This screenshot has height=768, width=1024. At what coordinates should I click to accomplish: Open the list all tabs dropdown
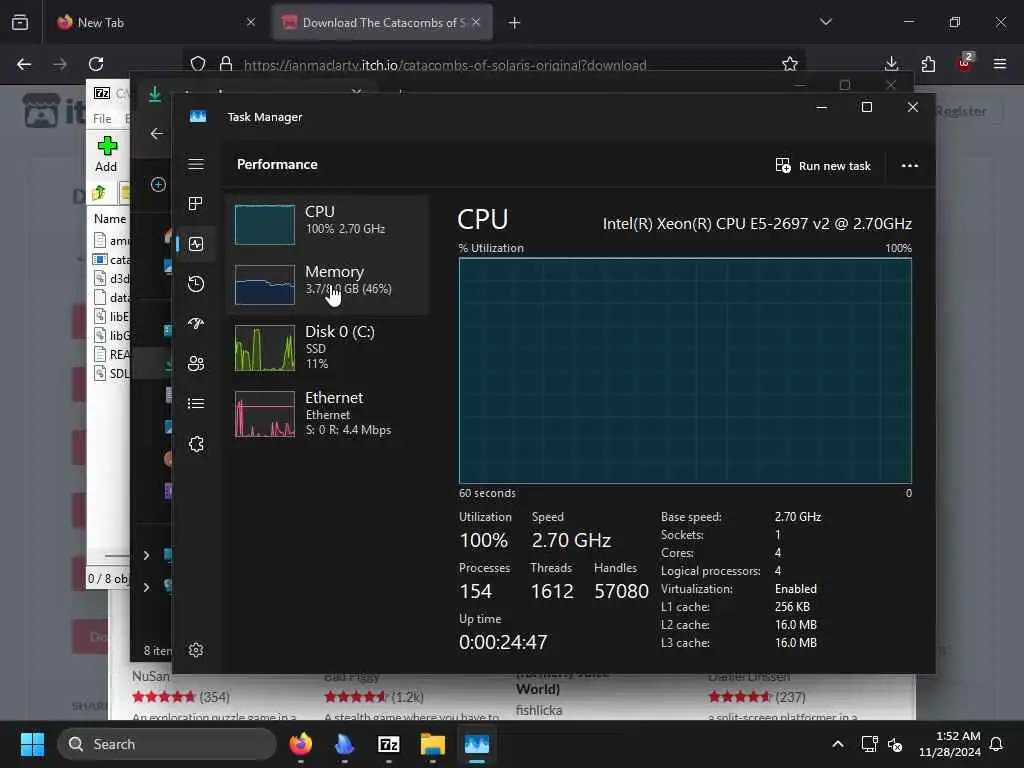[x=826, y=22]
